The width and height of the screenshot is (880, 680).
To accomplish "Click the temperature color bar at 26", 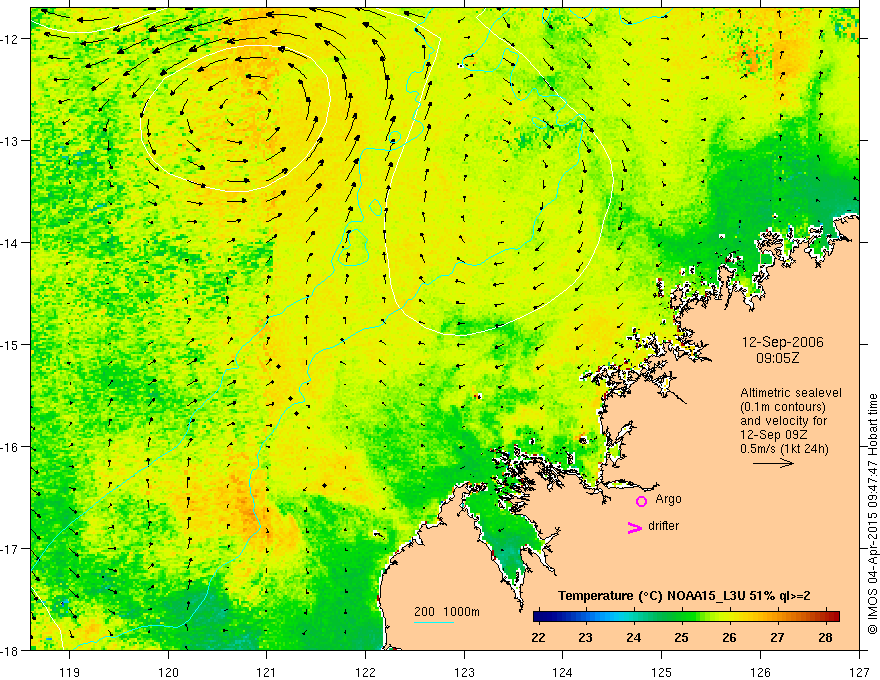I will [x=730, y=617].
